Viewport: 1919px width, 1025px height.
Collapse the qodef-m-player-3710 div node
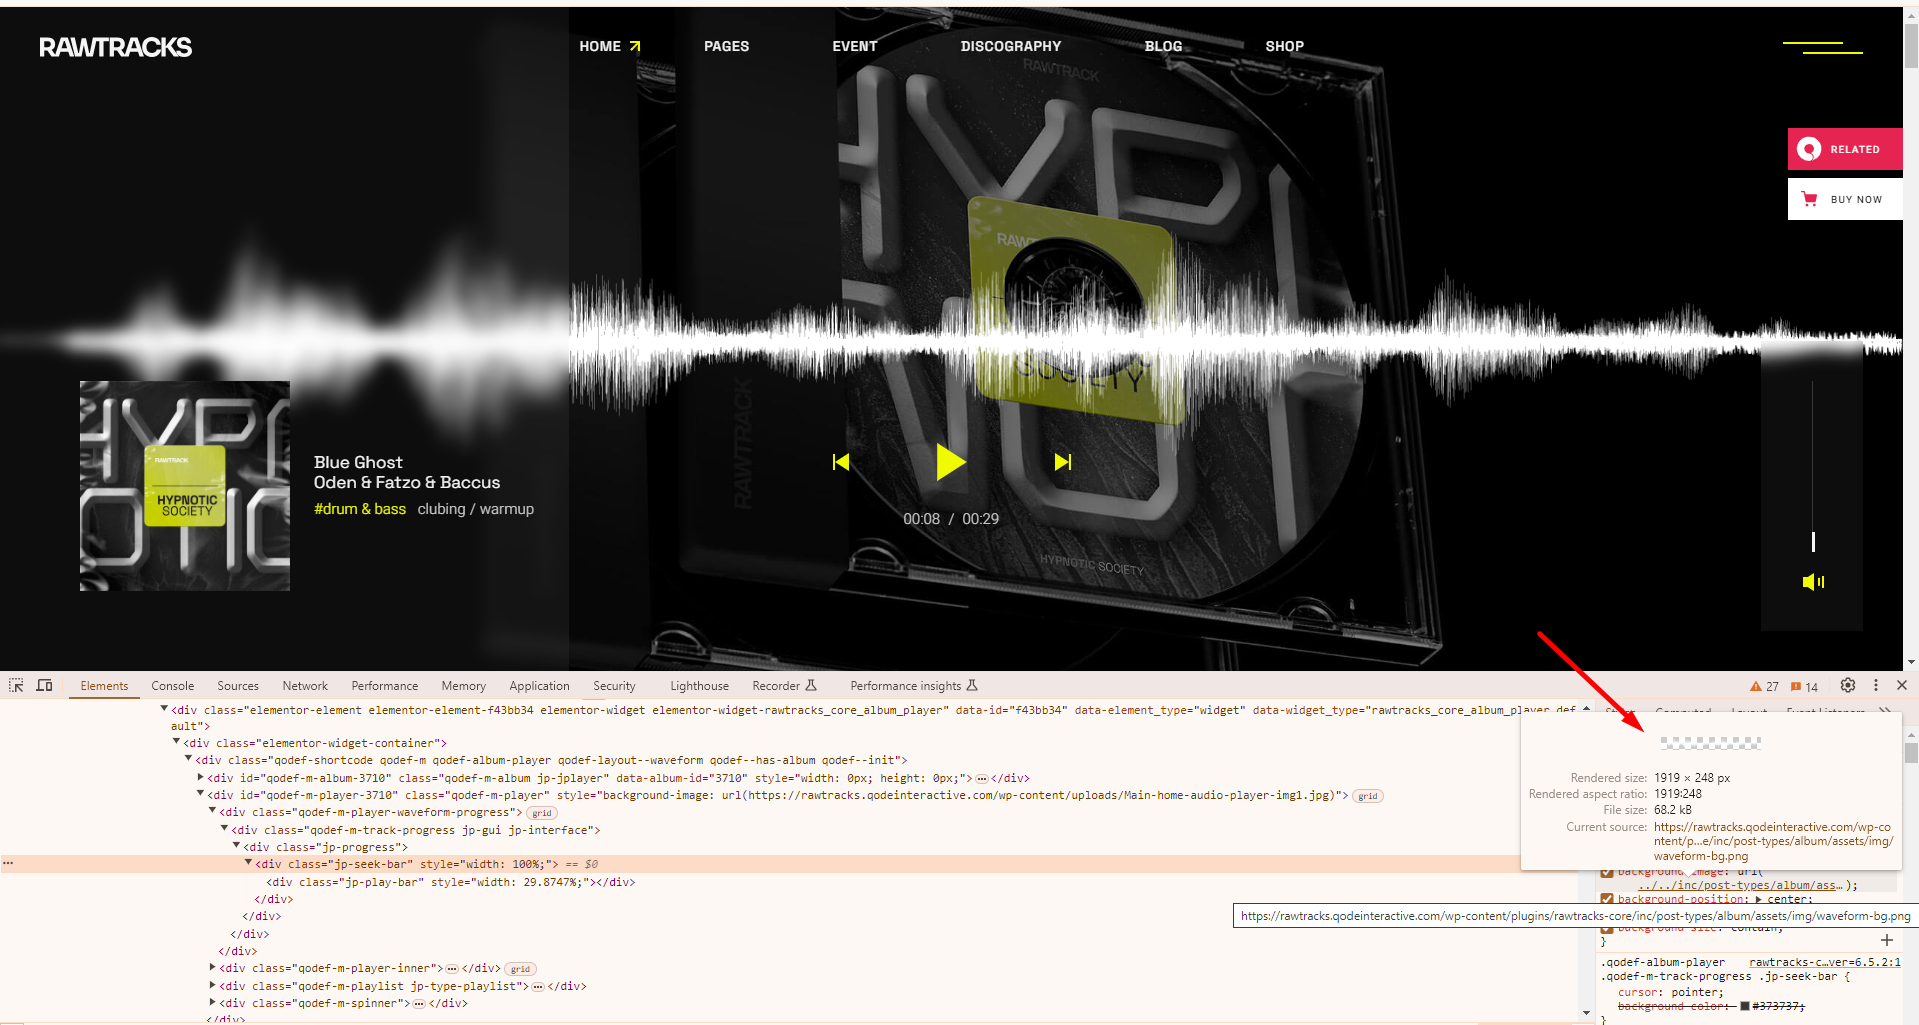click(200, 793)
